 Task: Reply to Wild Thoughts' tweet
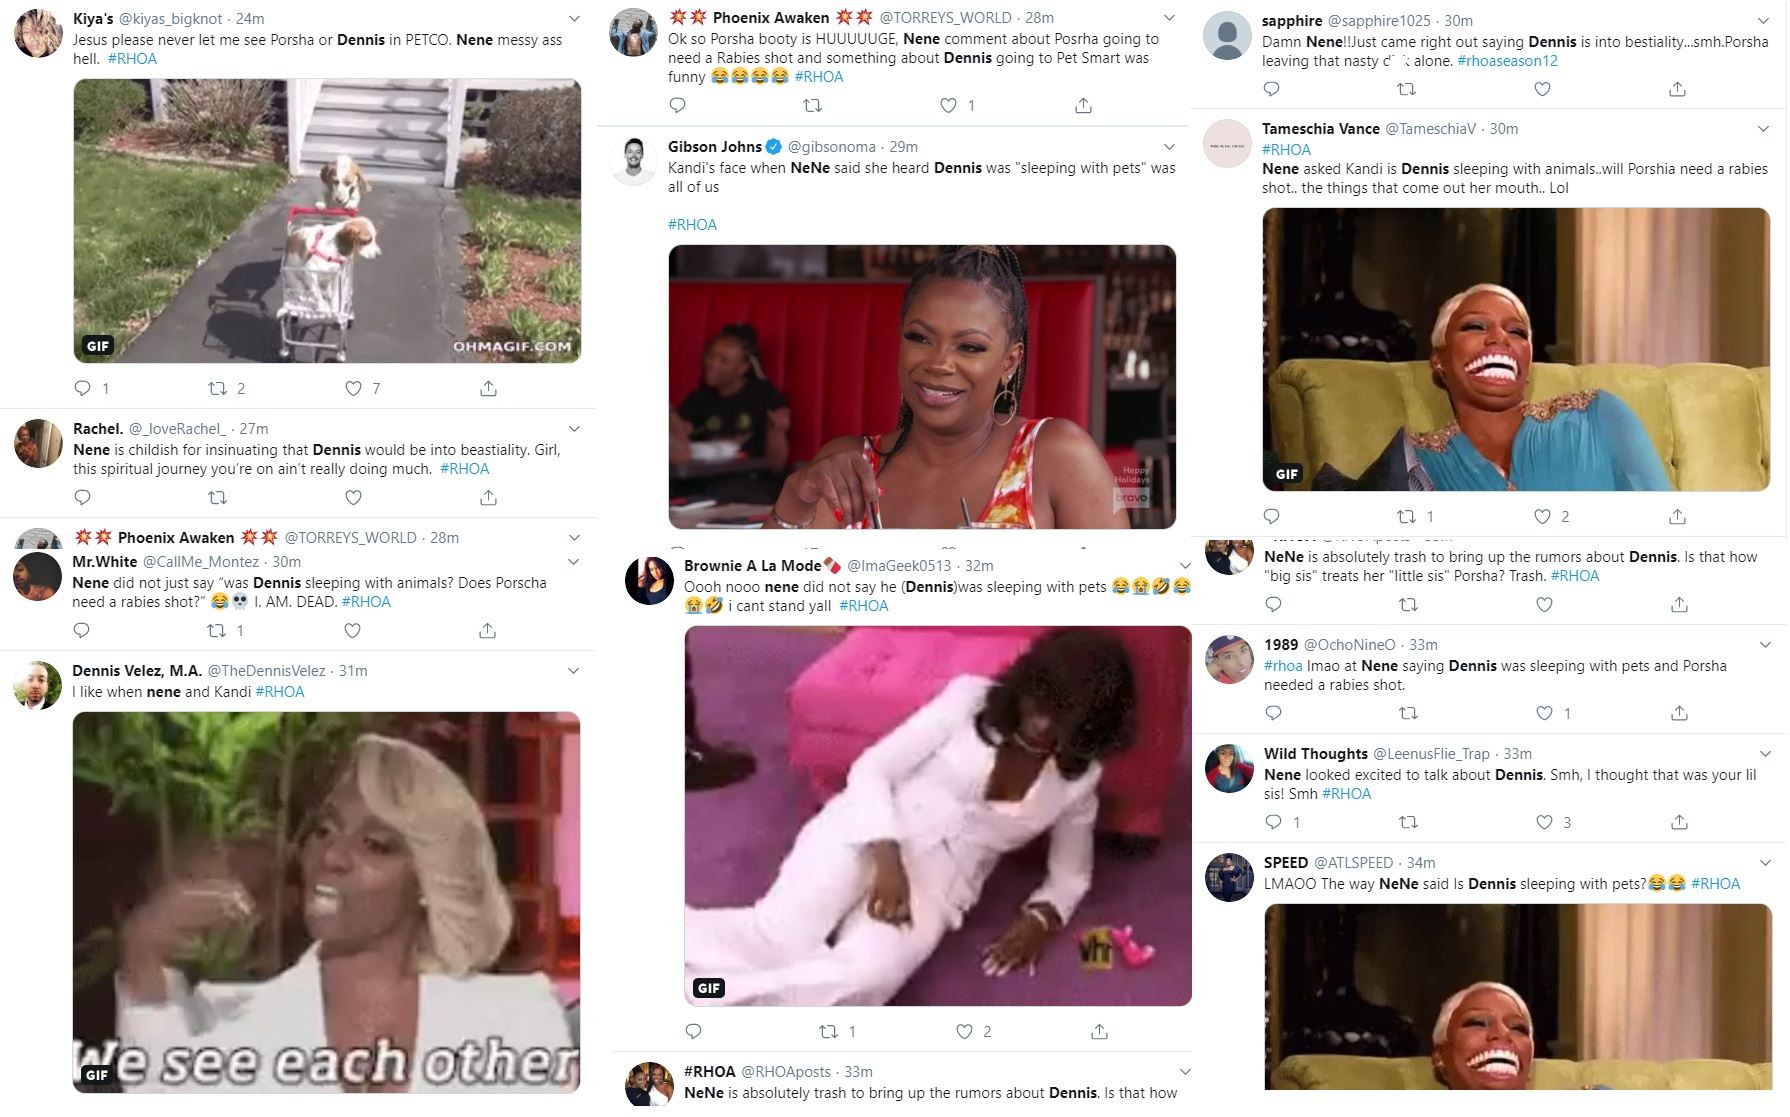pos(1273,822)
